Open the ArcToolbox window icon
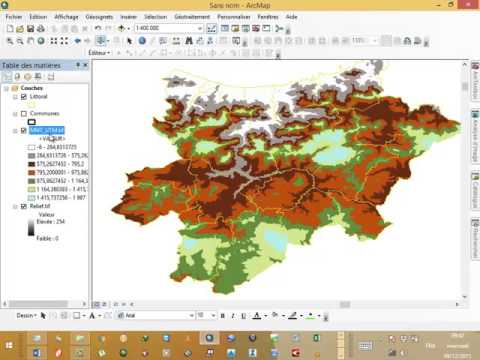Image resolution: width=480 pixels, height=360 pixels. (x=256, y=29)
